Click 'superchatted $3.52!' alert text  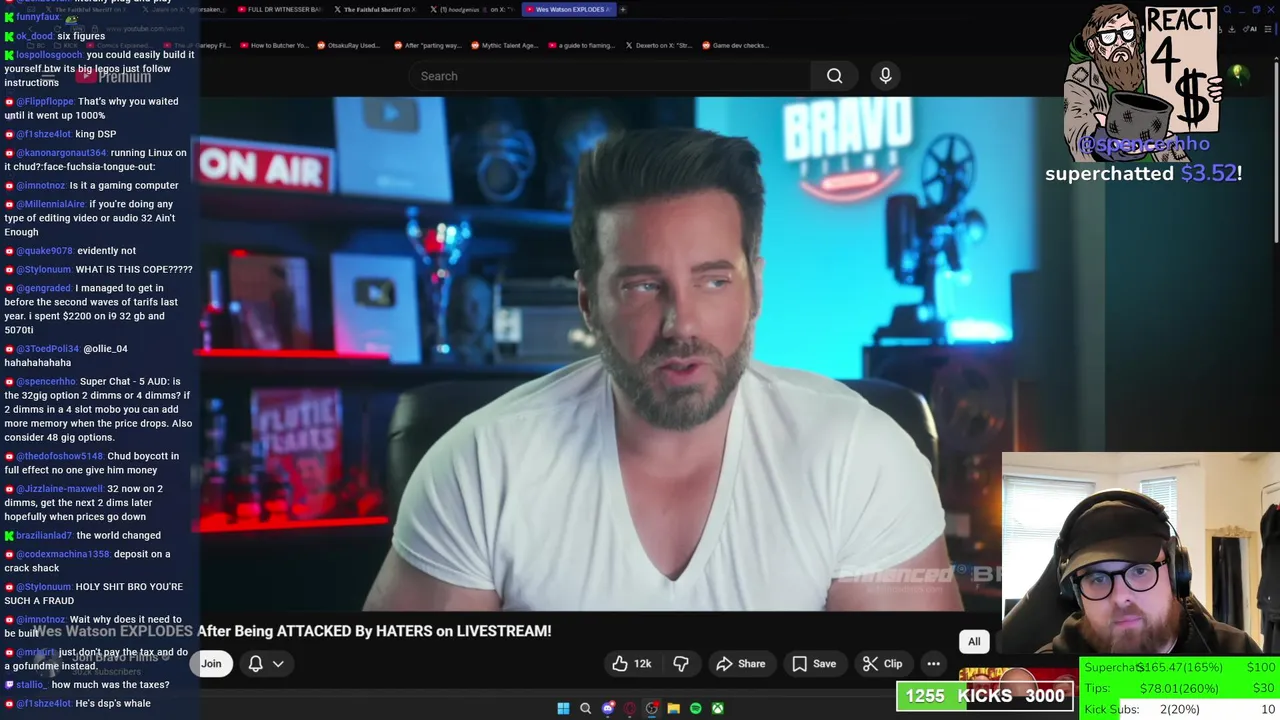(x=1143, y=173)
